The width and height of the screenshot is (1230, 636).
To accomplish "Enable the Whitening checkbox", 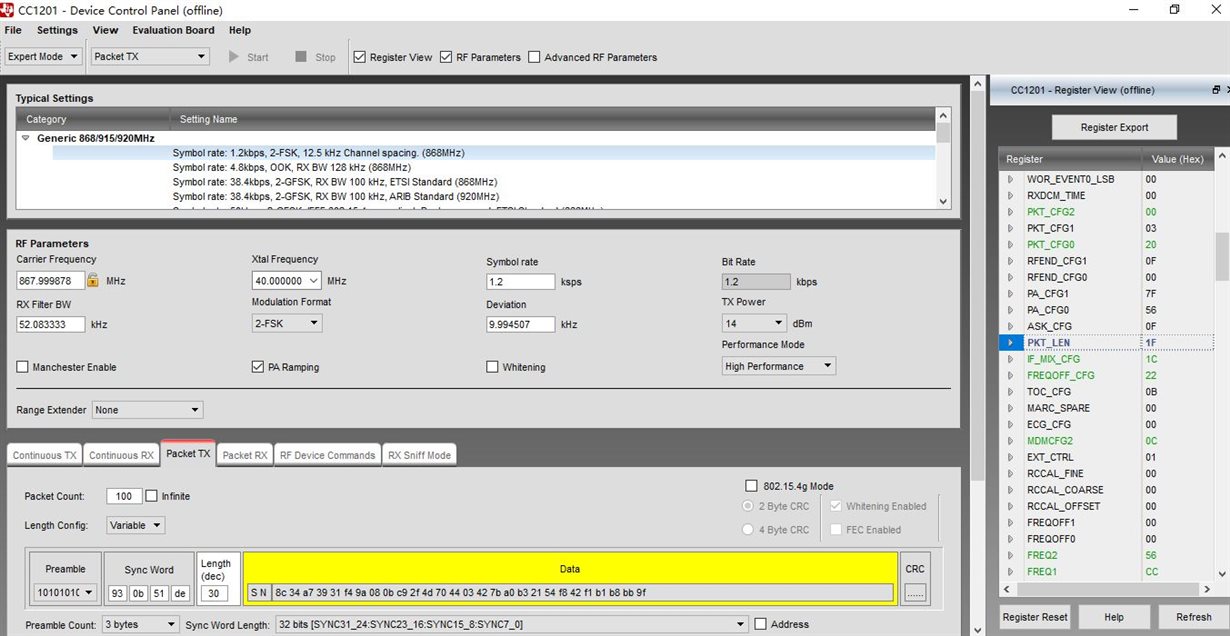I will (493, 367).
